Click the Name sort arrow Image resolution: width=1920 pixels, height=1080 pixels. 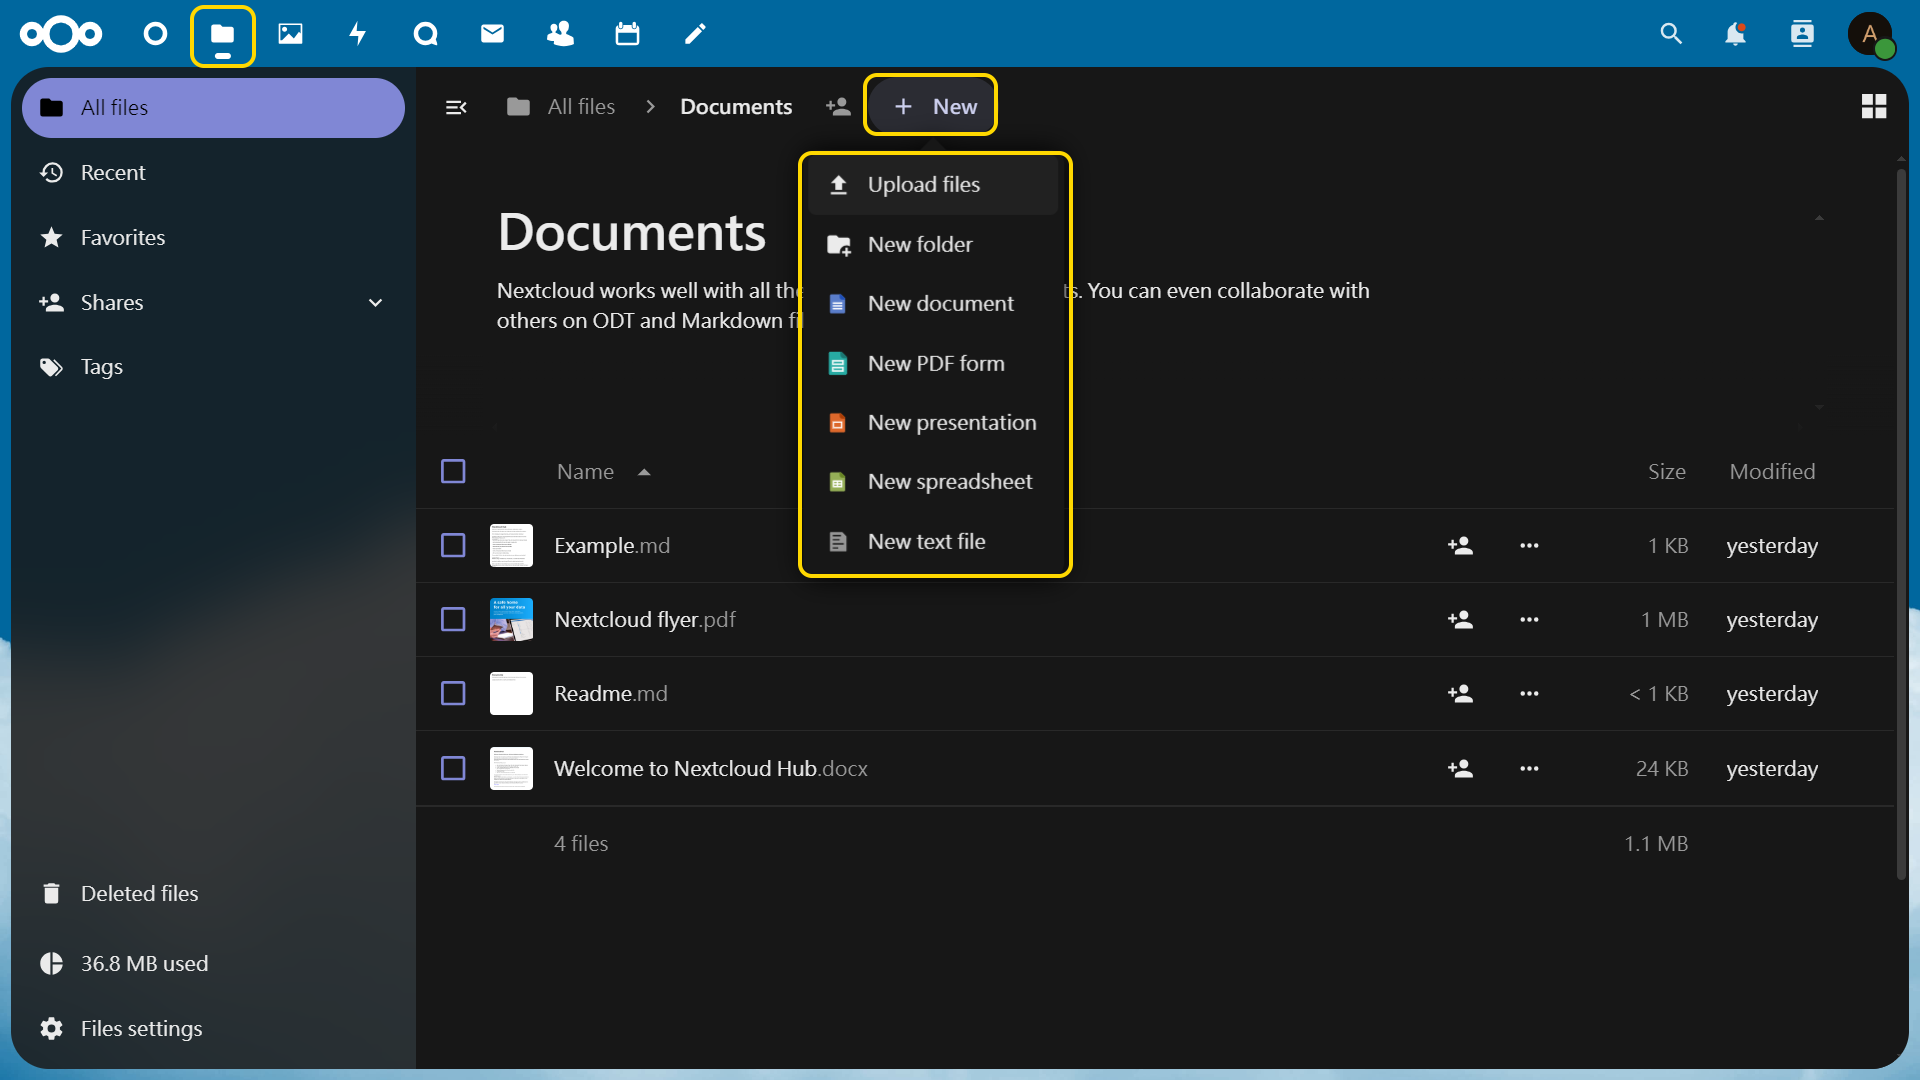pos(644,472)
